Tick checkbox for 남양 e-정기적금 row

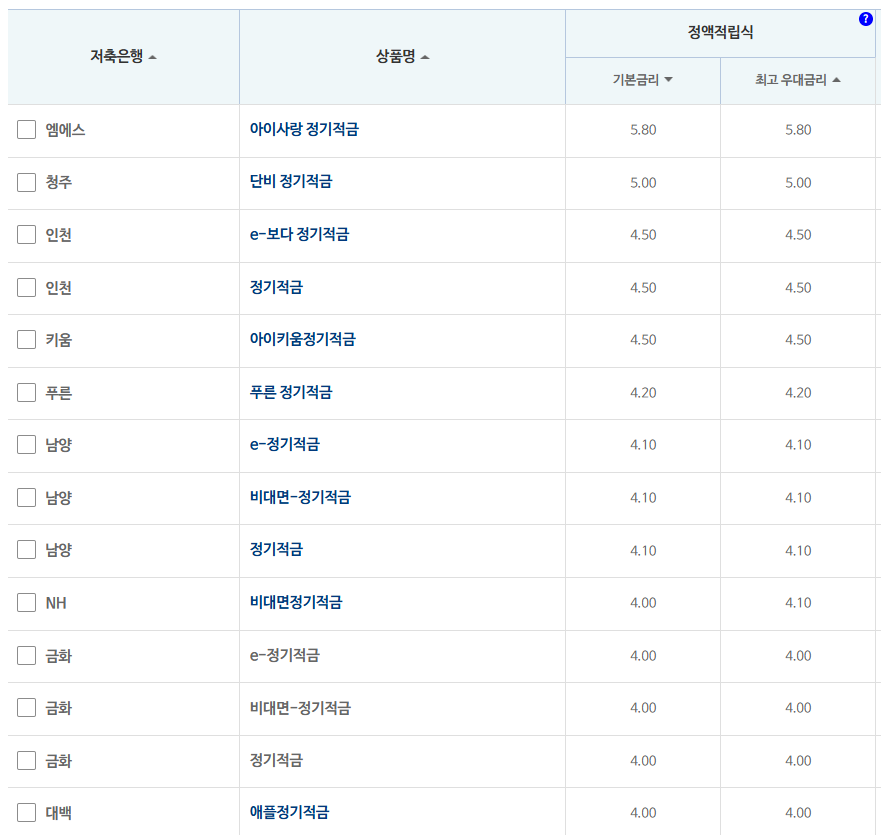[x=26, y=444]
